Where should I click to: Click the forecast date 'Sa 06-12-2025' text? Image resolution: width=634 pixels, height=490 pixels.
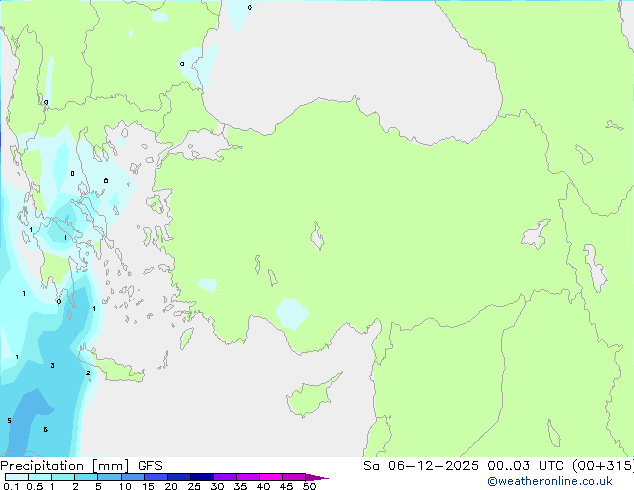[421, 465]
